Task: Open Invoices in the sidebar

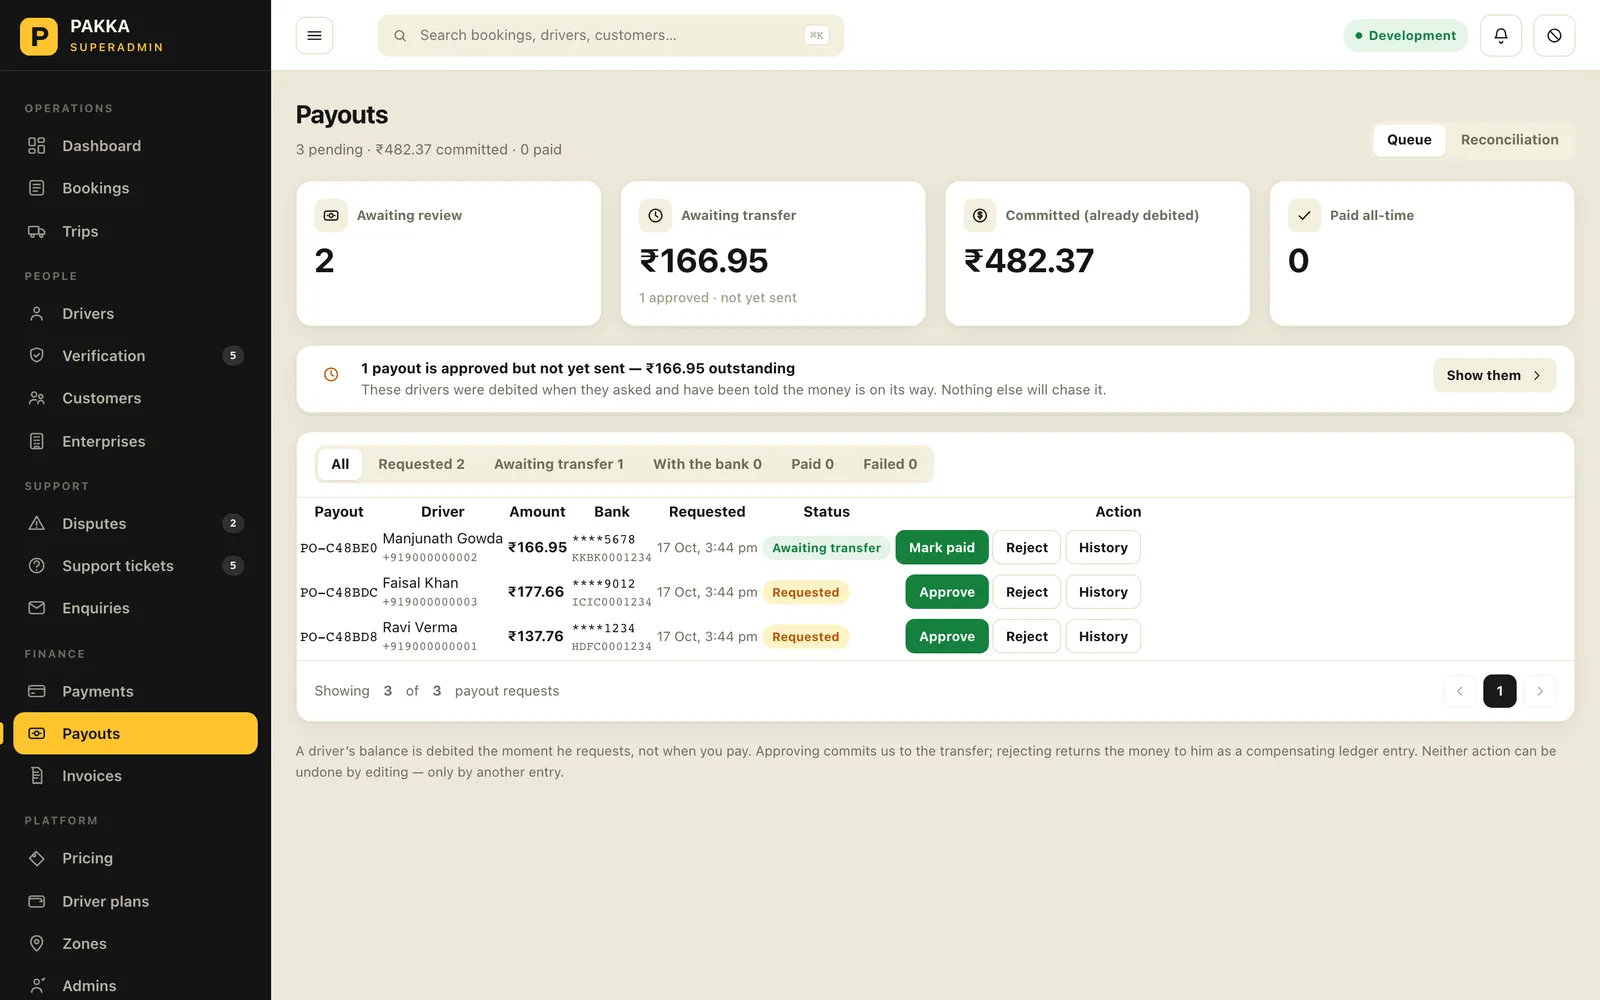Action: 136,776
